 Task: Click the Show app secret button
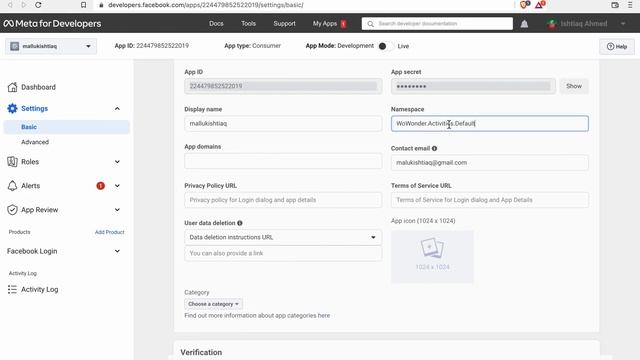tap(574, 86)
